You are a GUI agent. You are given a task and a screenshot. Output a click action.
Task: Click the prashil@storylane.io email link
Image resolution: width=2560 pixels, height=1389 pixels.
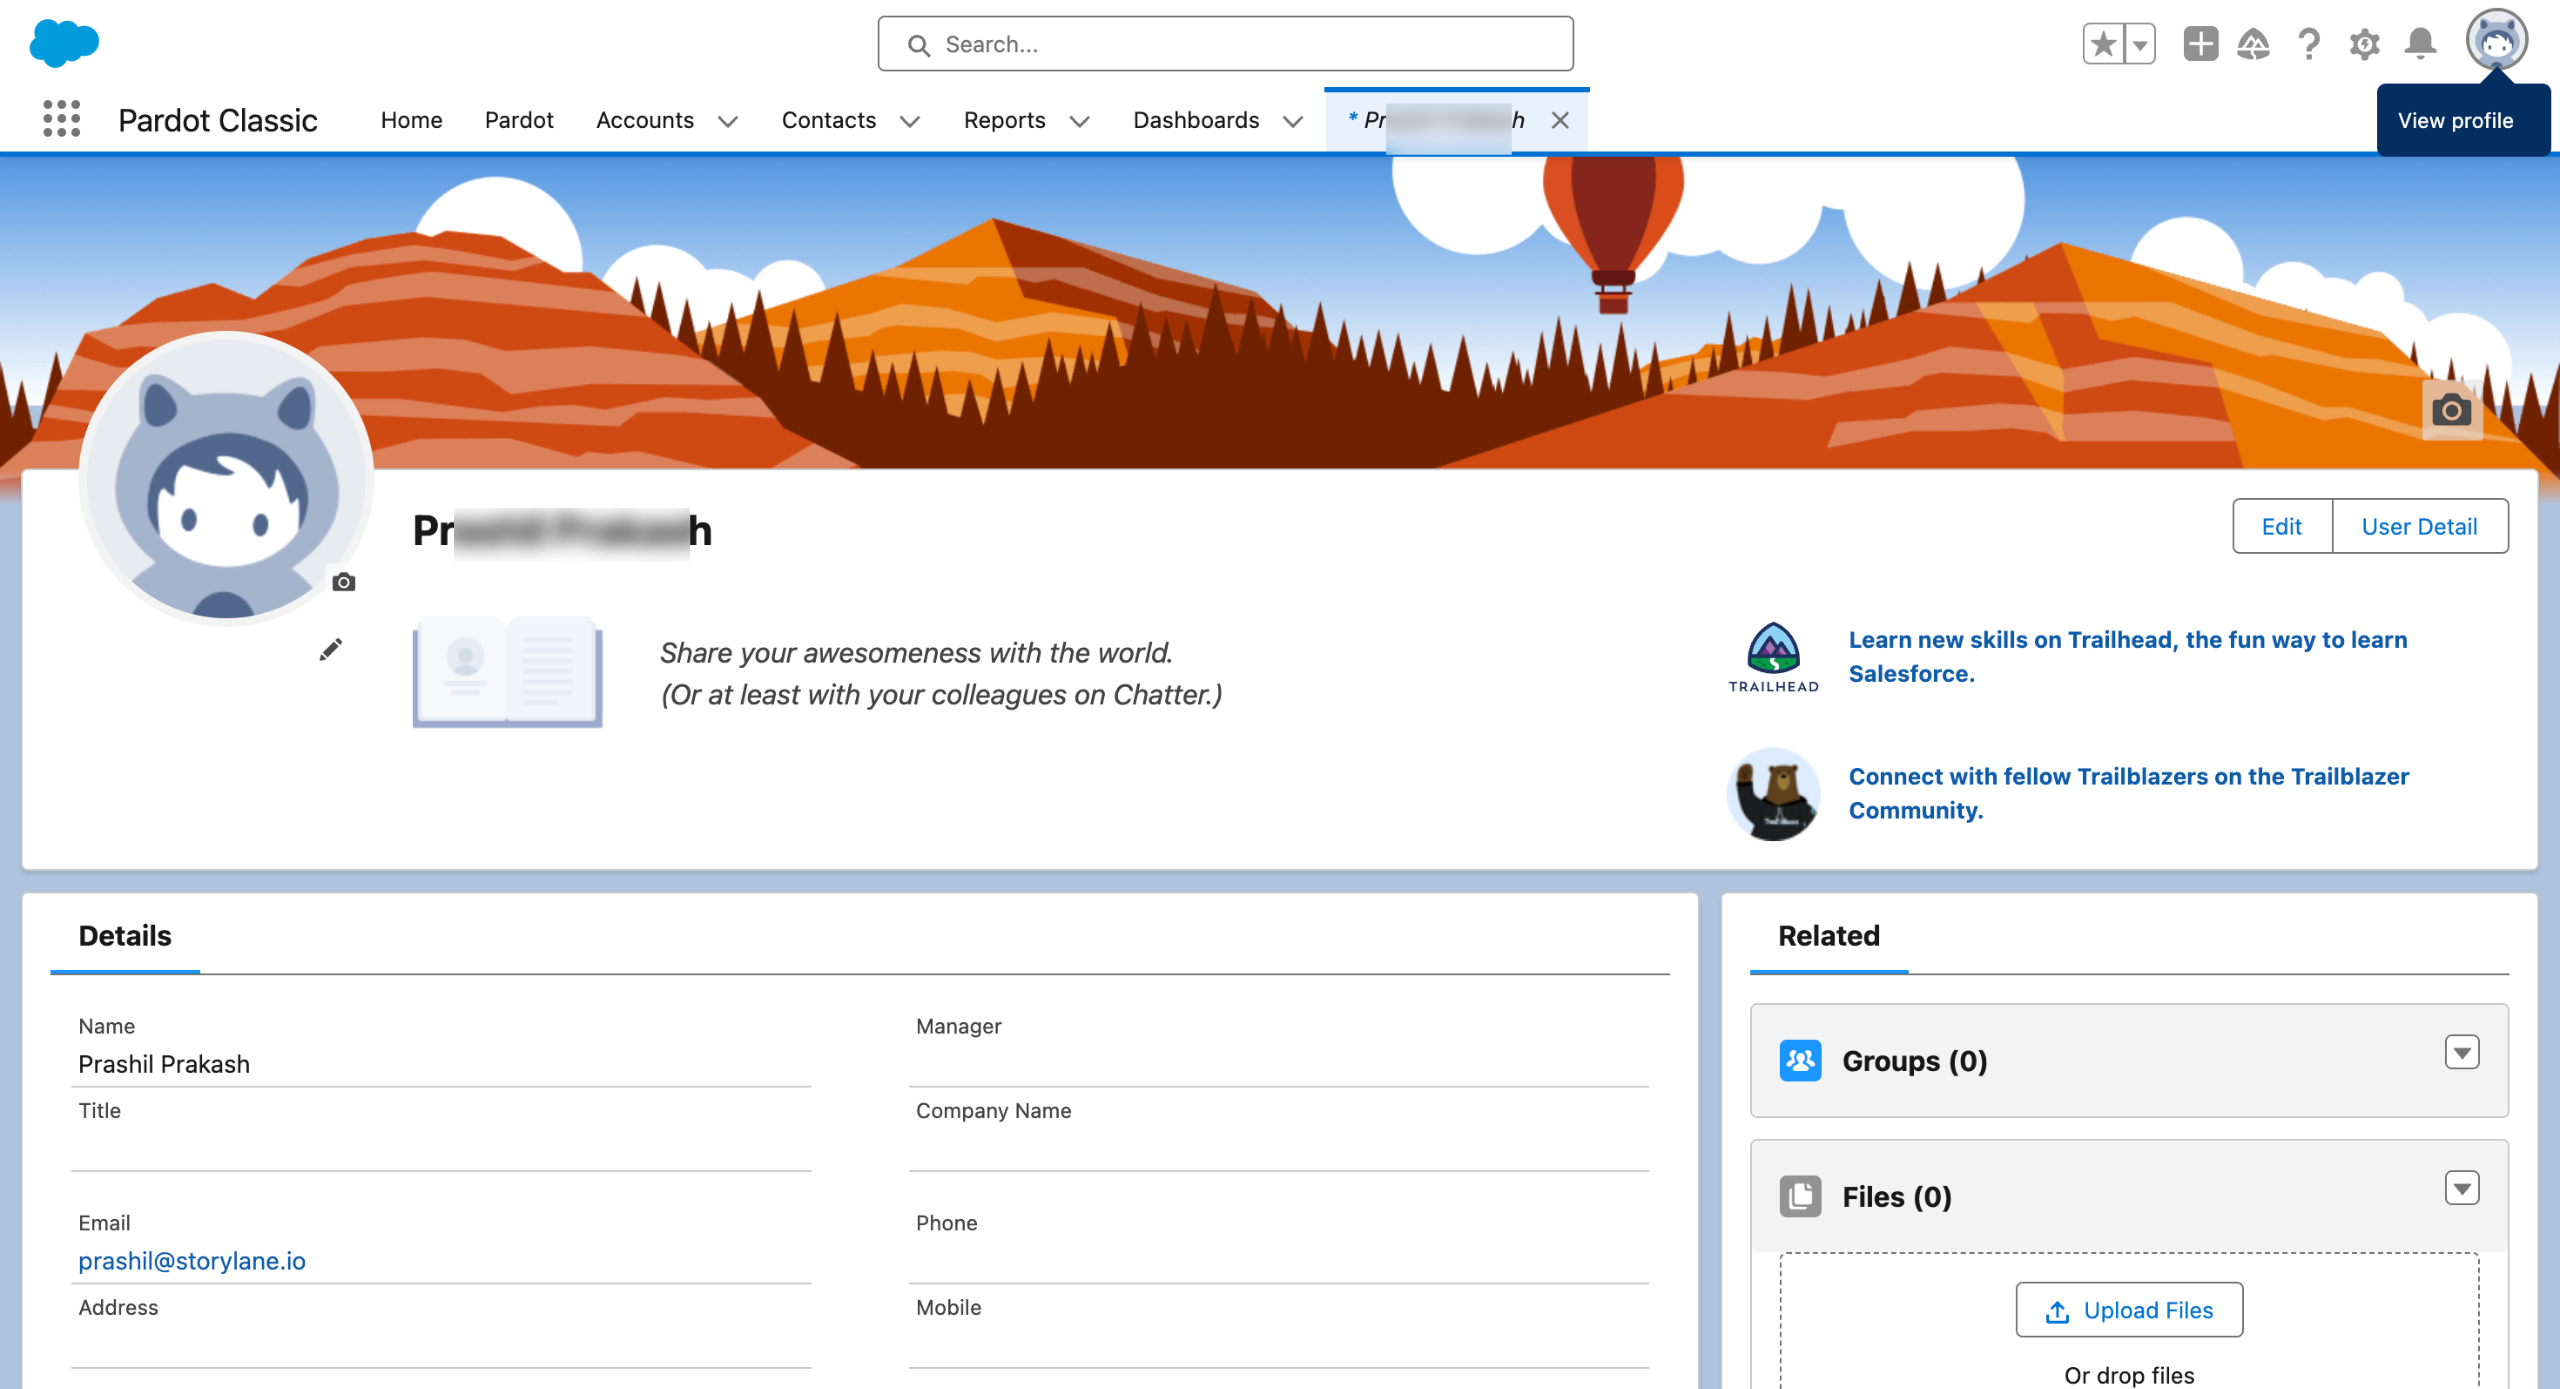coord(192,1261)
